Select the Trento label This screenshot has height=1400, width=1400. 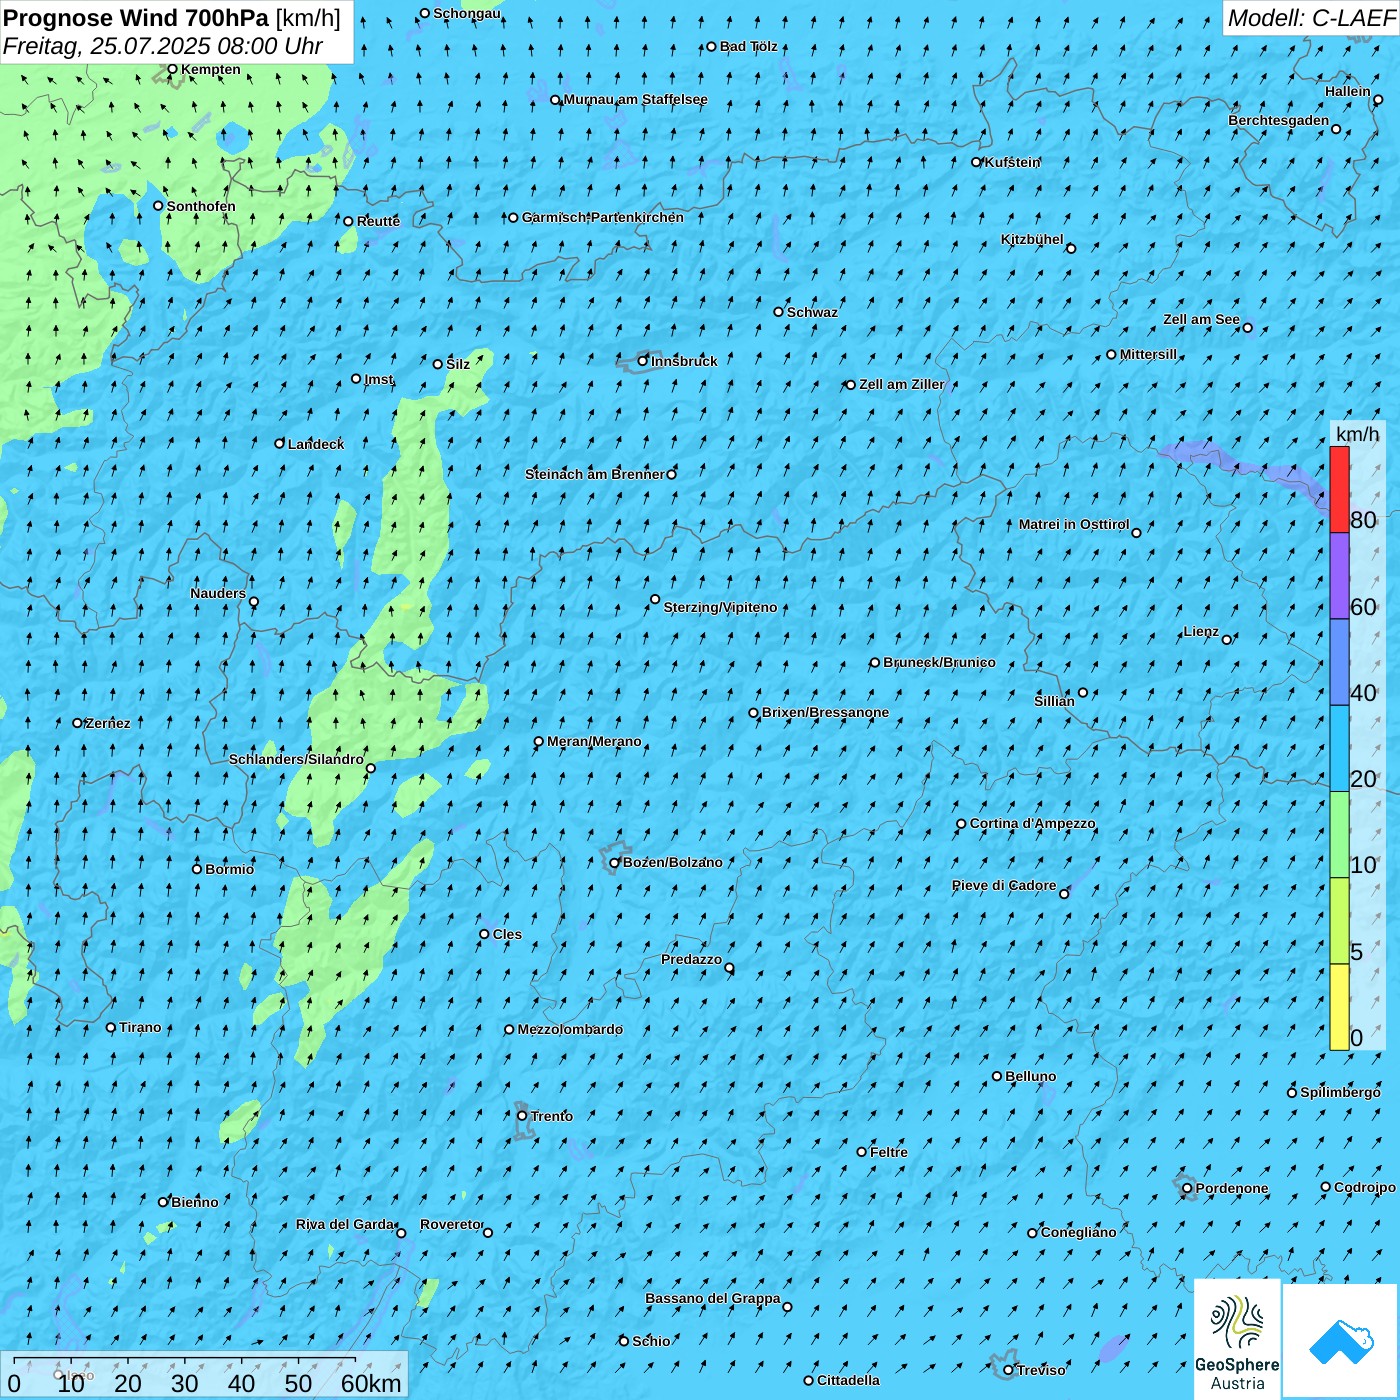point(551,1116)
